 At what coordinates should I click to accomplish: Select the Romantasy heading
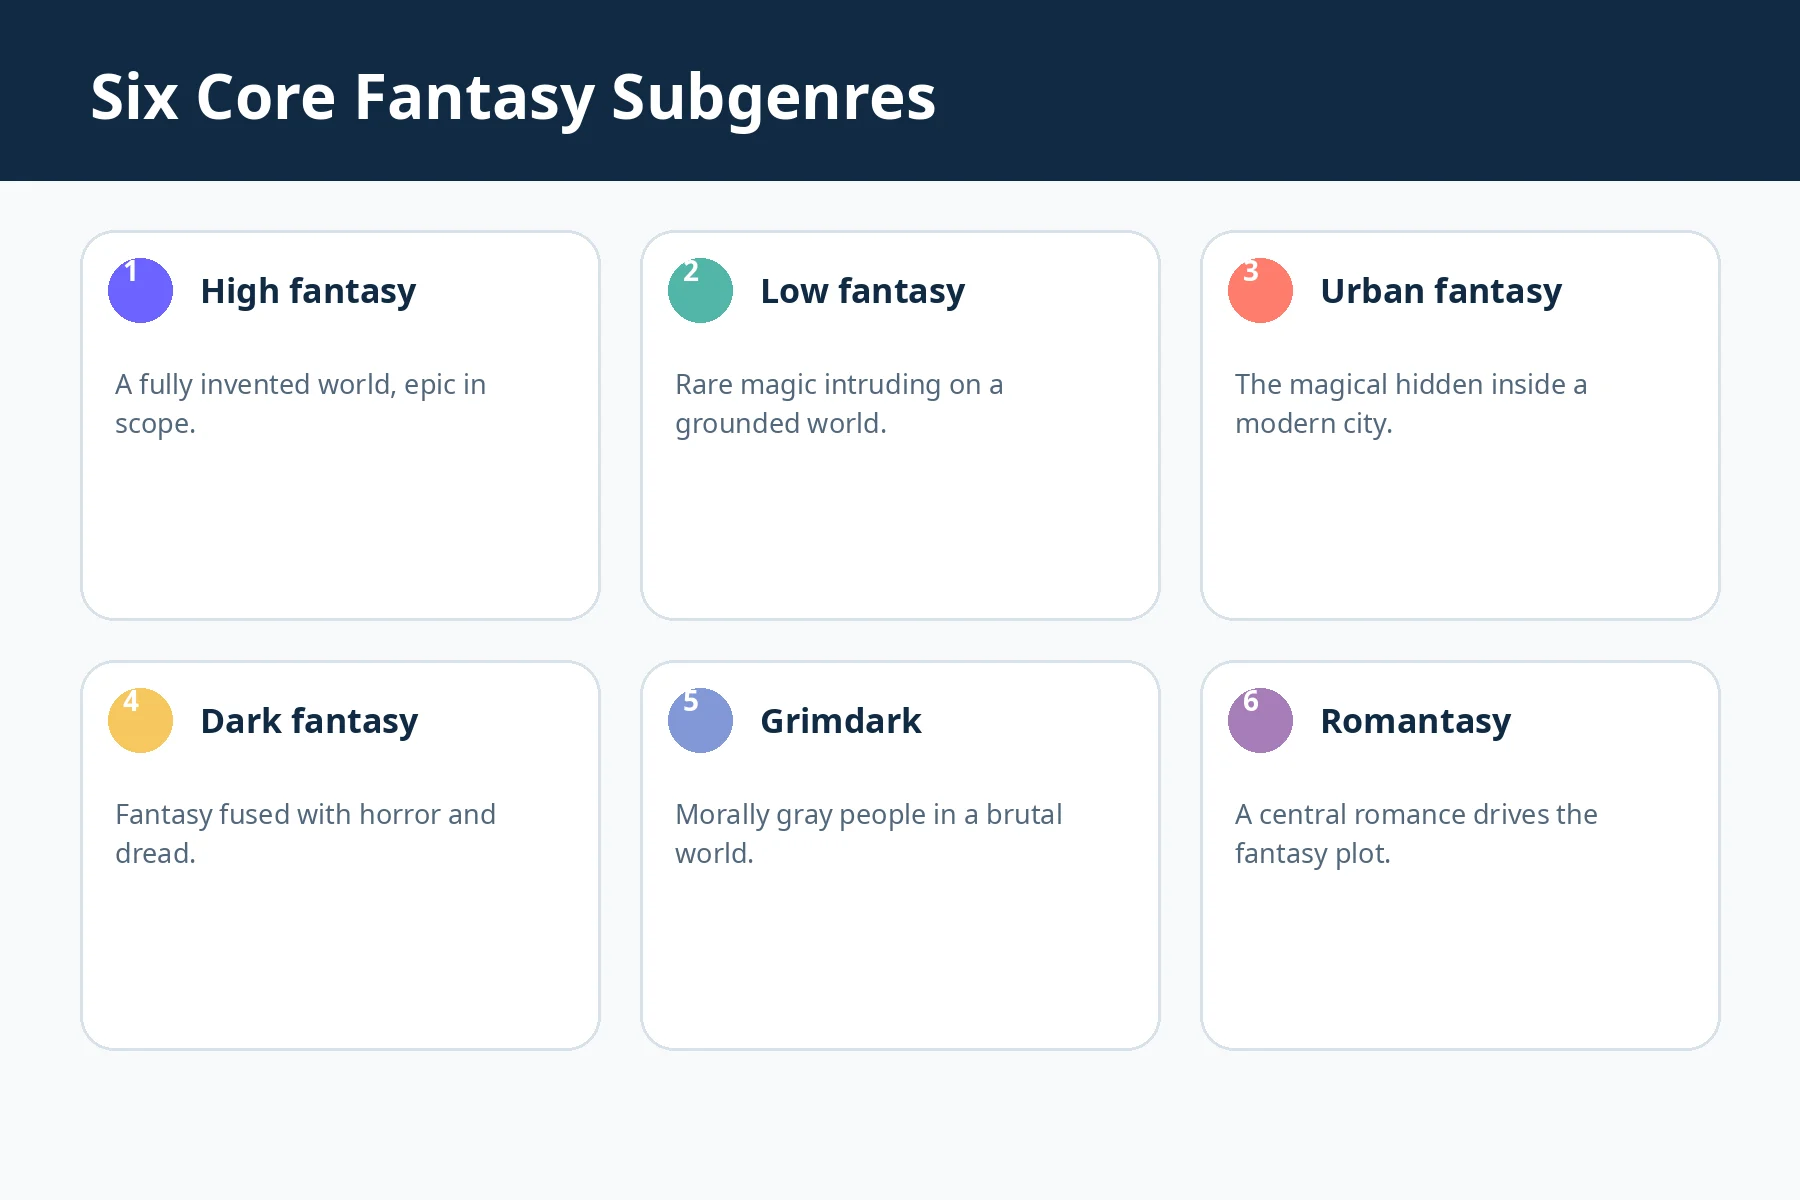tap(1415, 721)
